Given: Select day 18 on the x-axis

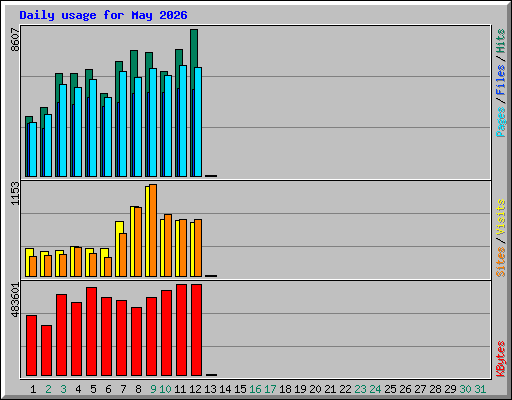Looking at the screenshot, I should point(285,389).
